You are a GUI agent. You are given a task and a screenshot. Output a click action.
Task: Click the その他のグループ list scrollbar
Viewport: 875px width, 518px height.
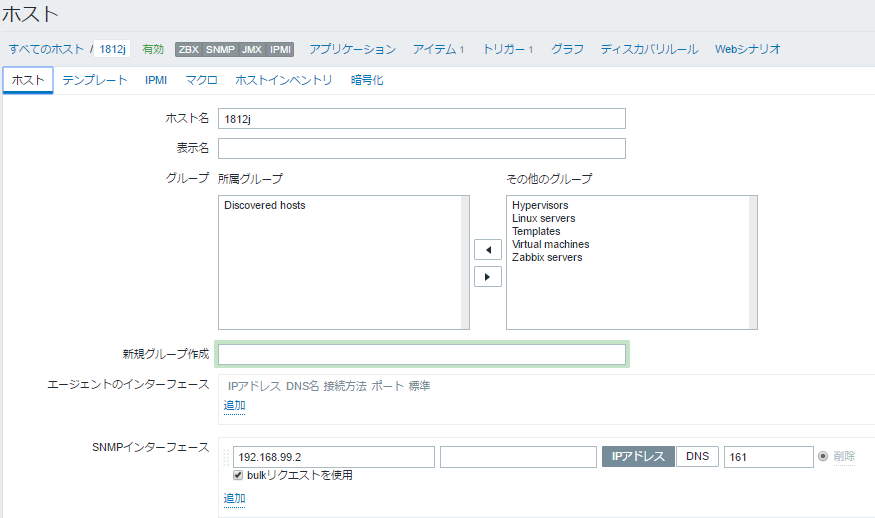coord(753,262)
